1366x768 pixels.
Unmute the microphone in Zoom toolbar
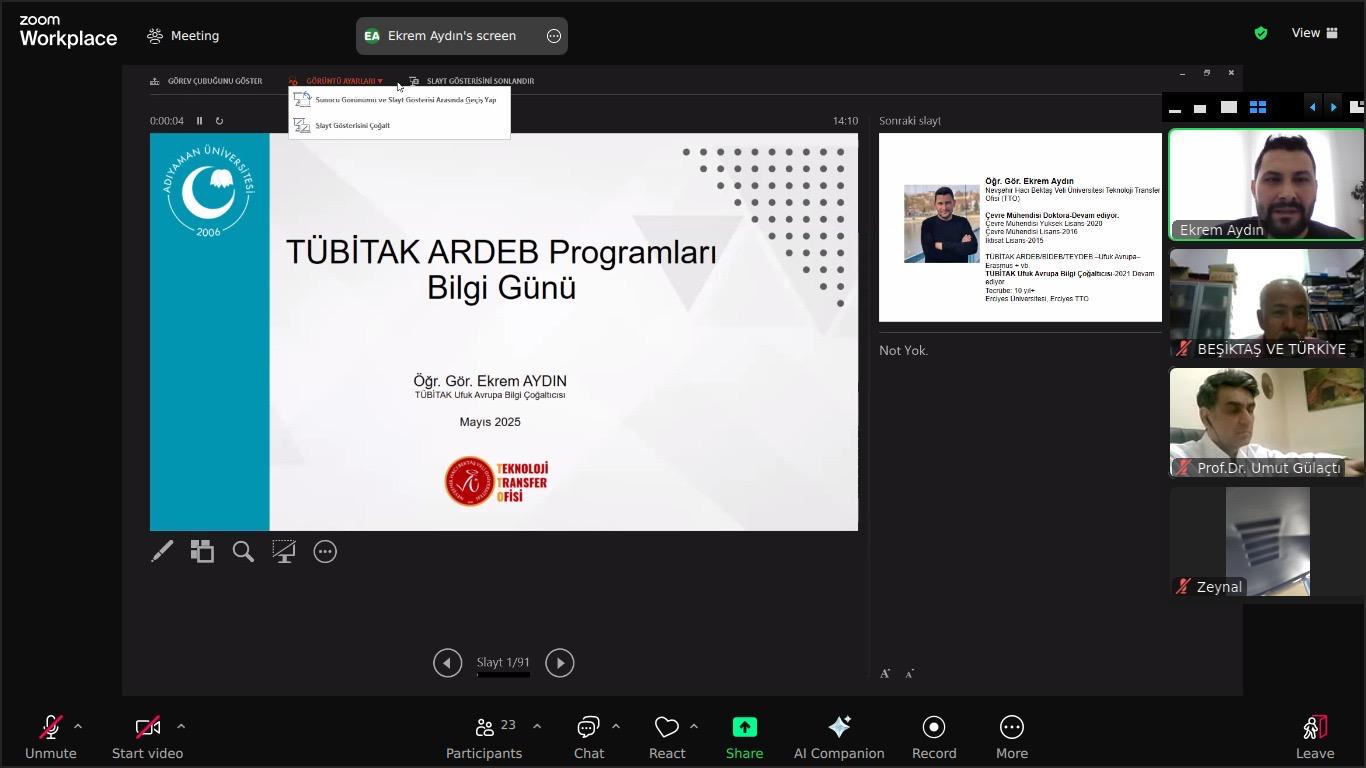[x=50, y=737]
